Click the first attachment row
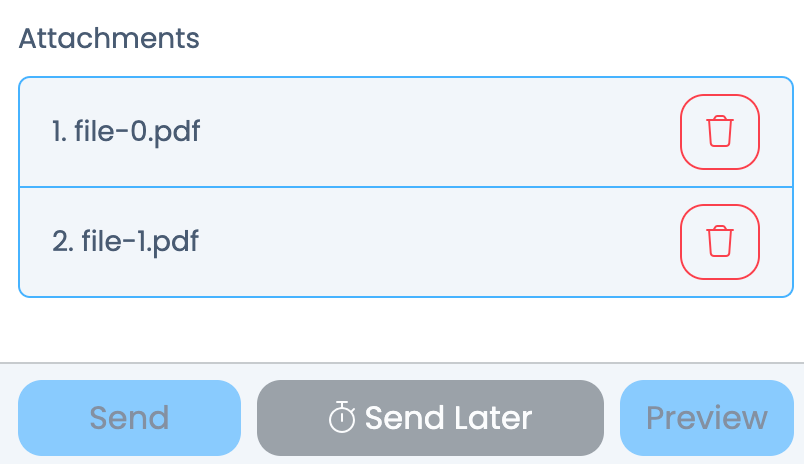The image size is (804, 464). (406, 132)
